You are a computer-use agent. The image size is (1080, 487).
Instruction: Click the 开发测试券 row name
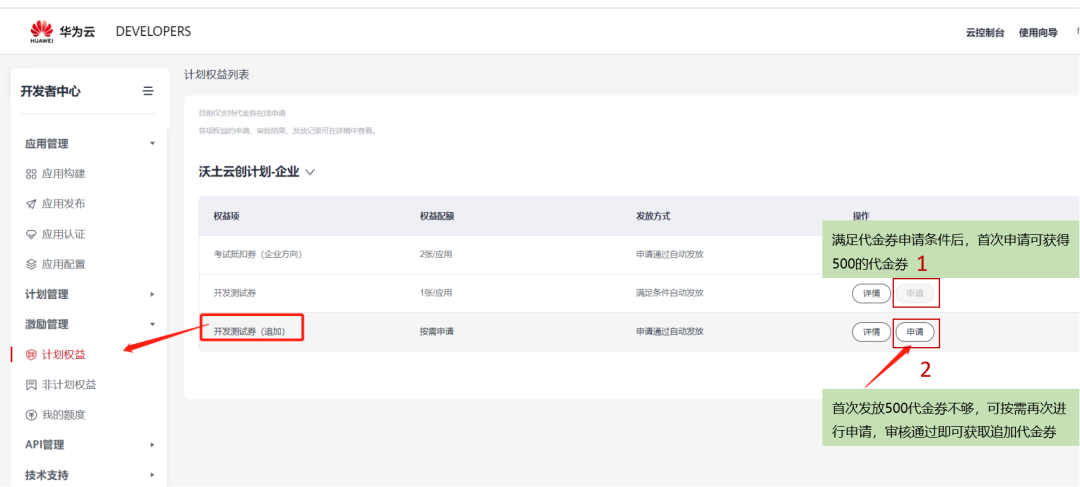coord(235,293)
